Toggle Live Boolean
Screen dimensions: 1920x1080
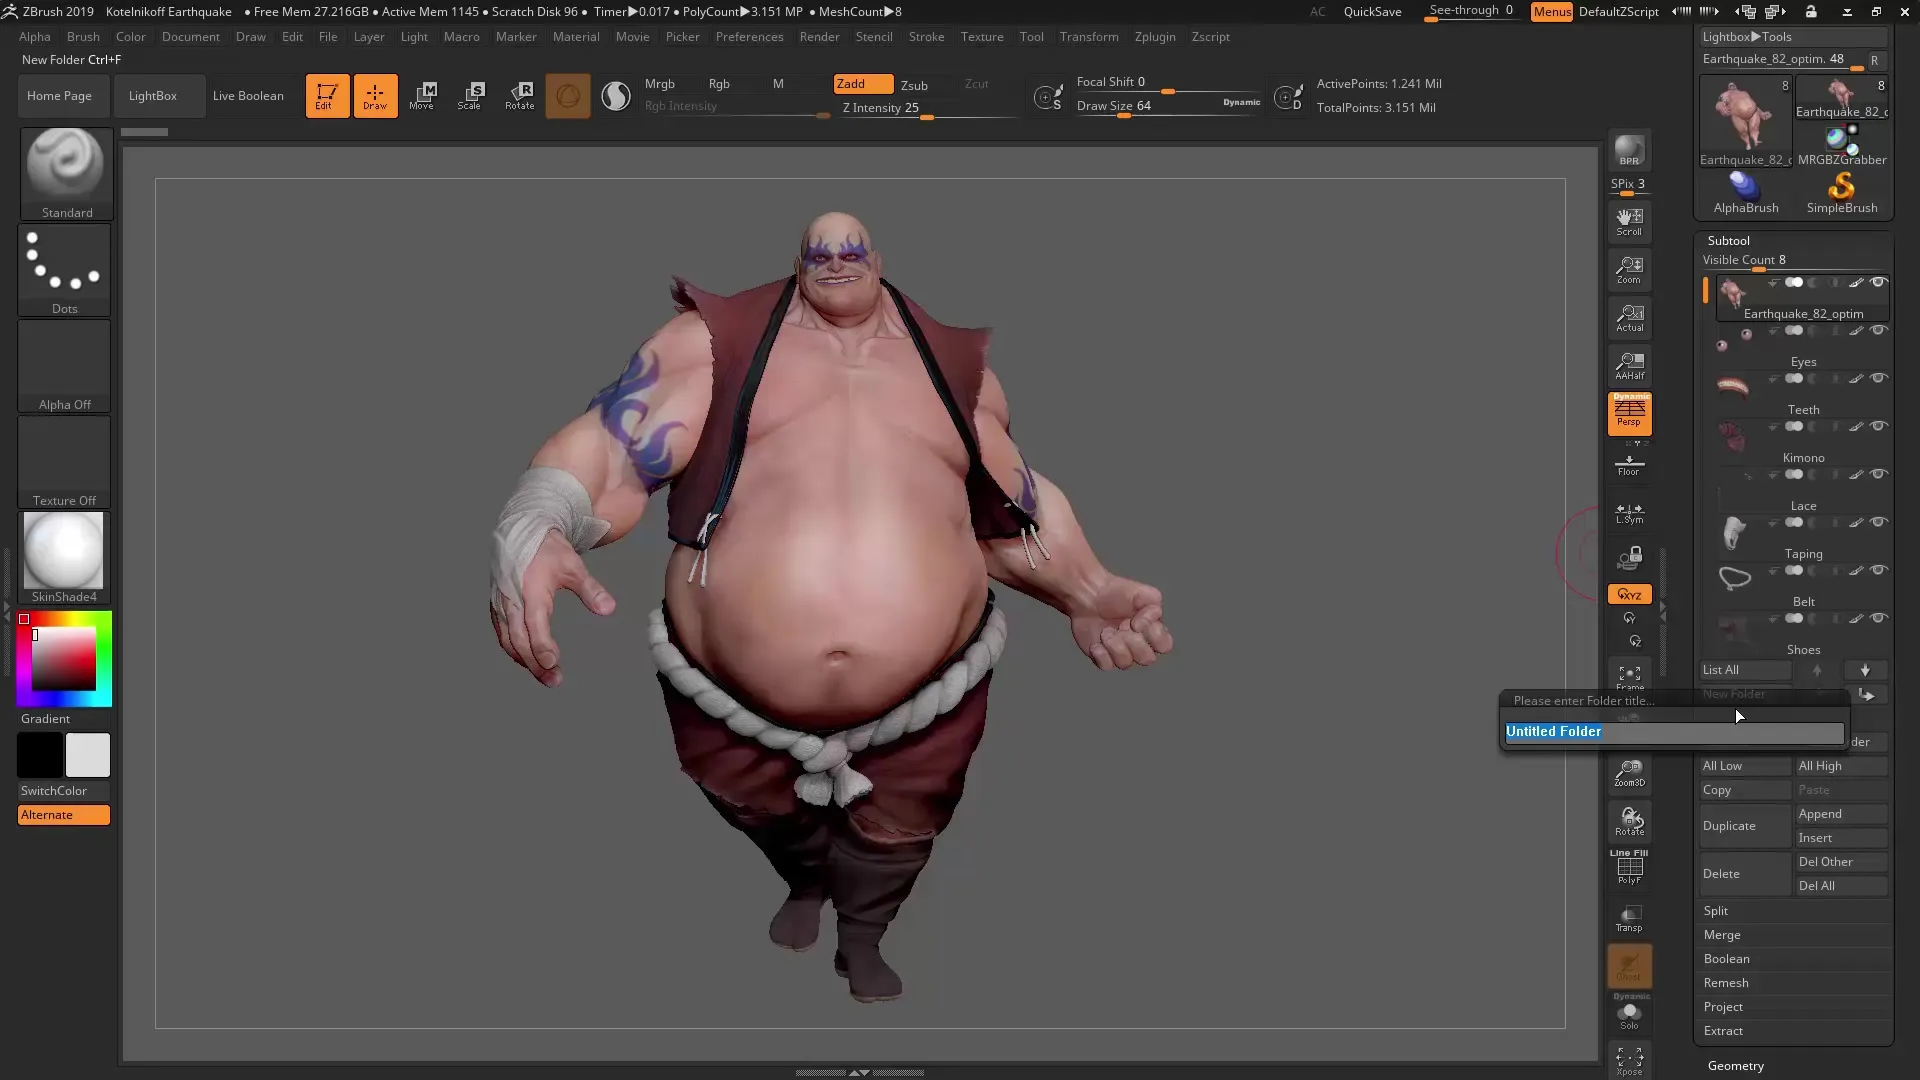point(248,96)
